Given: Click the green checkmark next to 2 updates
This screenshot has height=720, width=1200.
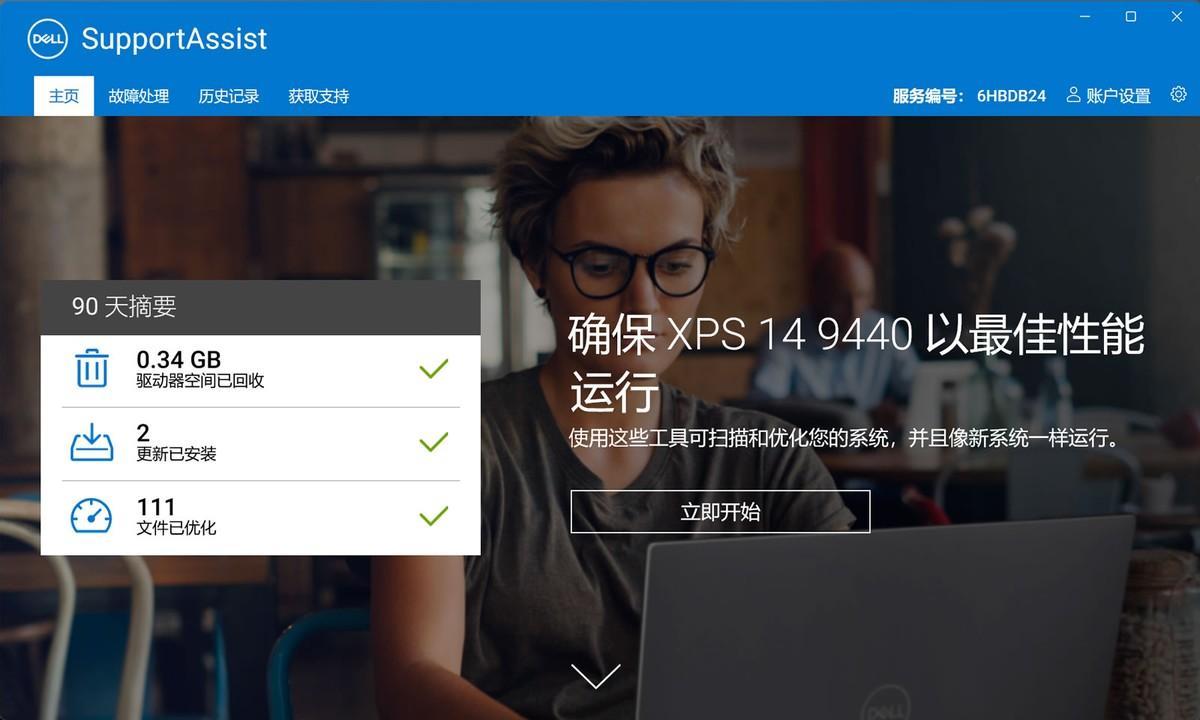Looking at the screenshot, I should tap(433, 442).
